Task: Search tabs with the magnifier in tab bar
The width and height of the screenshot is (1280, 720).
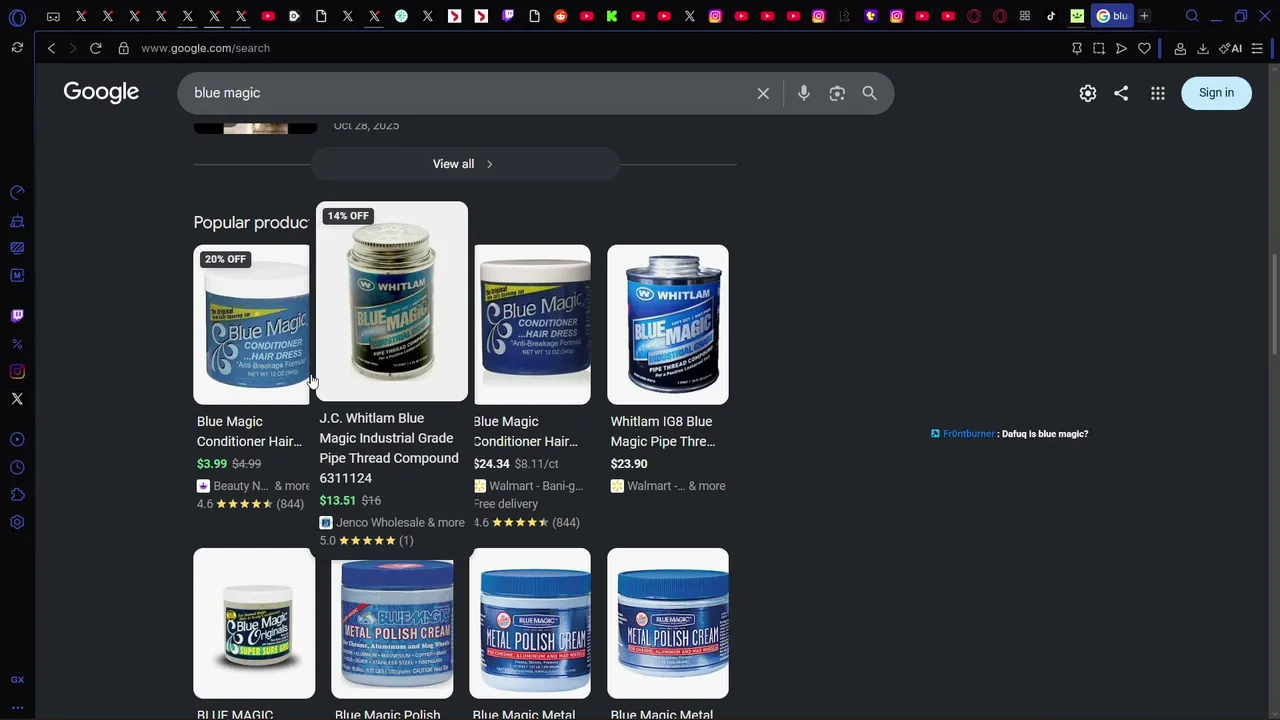Action: coord(1192,16)
